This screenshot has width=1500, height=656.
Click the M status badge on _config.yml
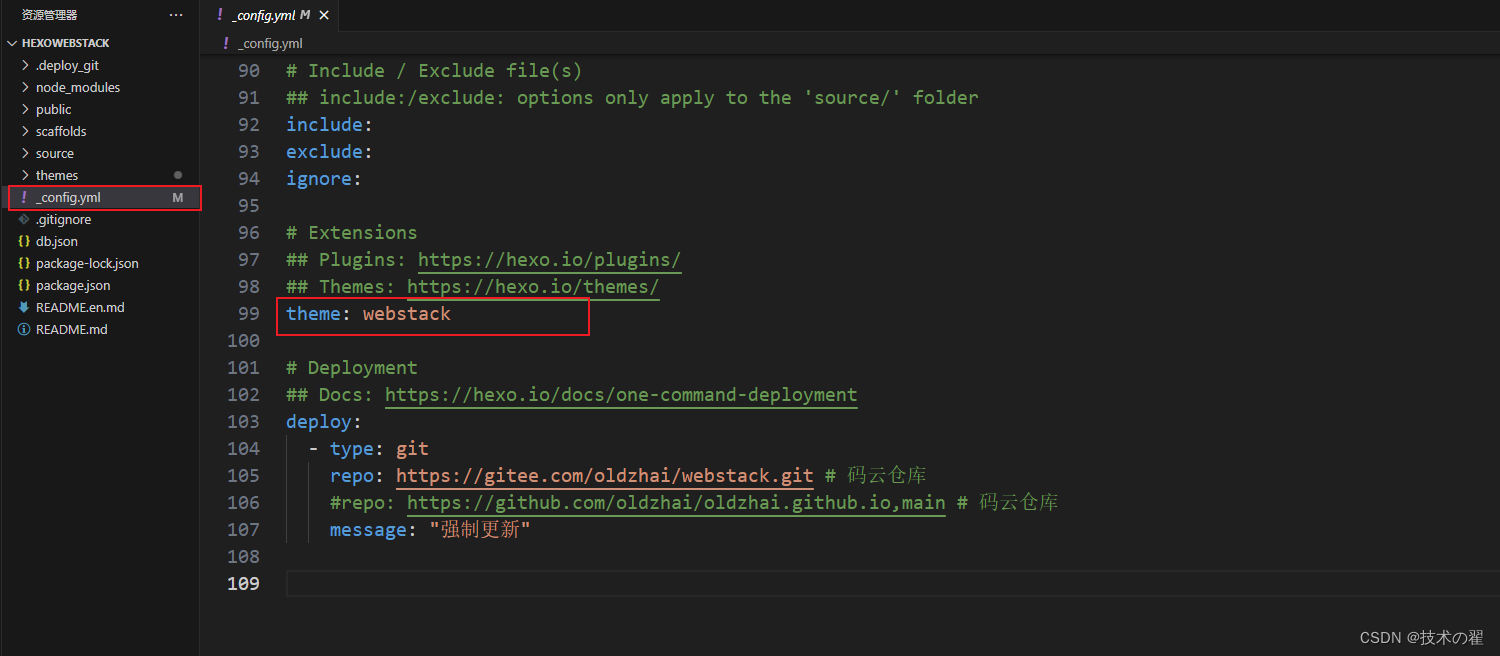pyautogui.click(x=178, y=197)
